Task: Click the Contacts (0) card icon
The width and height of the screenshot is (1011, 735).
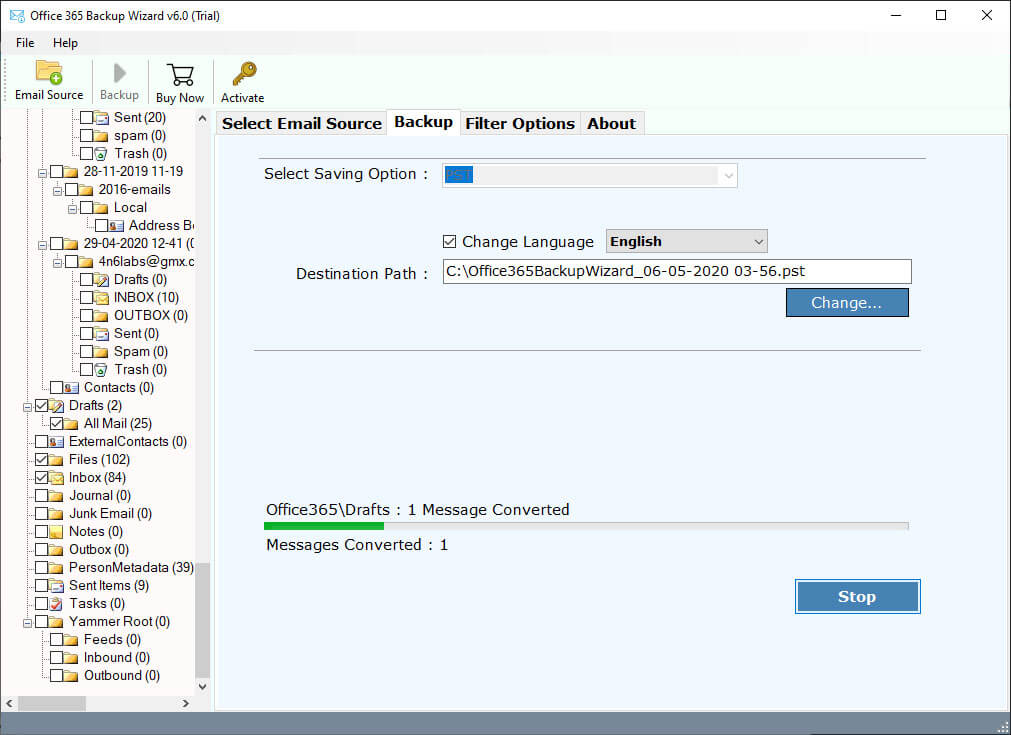Action: [x=71, y=387]
